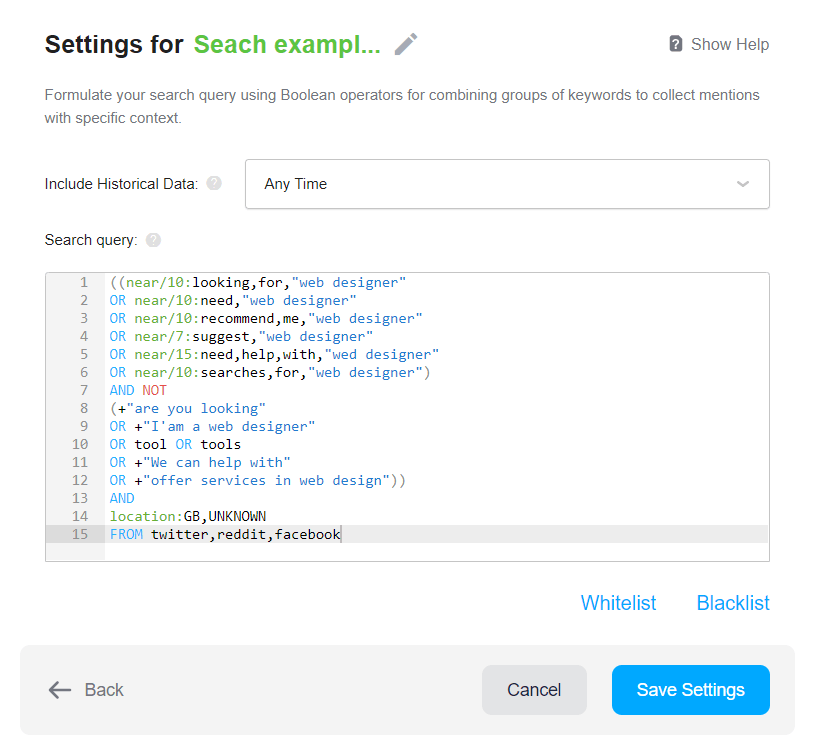Click the pencil icon to rename alert
This screenshot has height=743, width=824.
click(406, 44)
